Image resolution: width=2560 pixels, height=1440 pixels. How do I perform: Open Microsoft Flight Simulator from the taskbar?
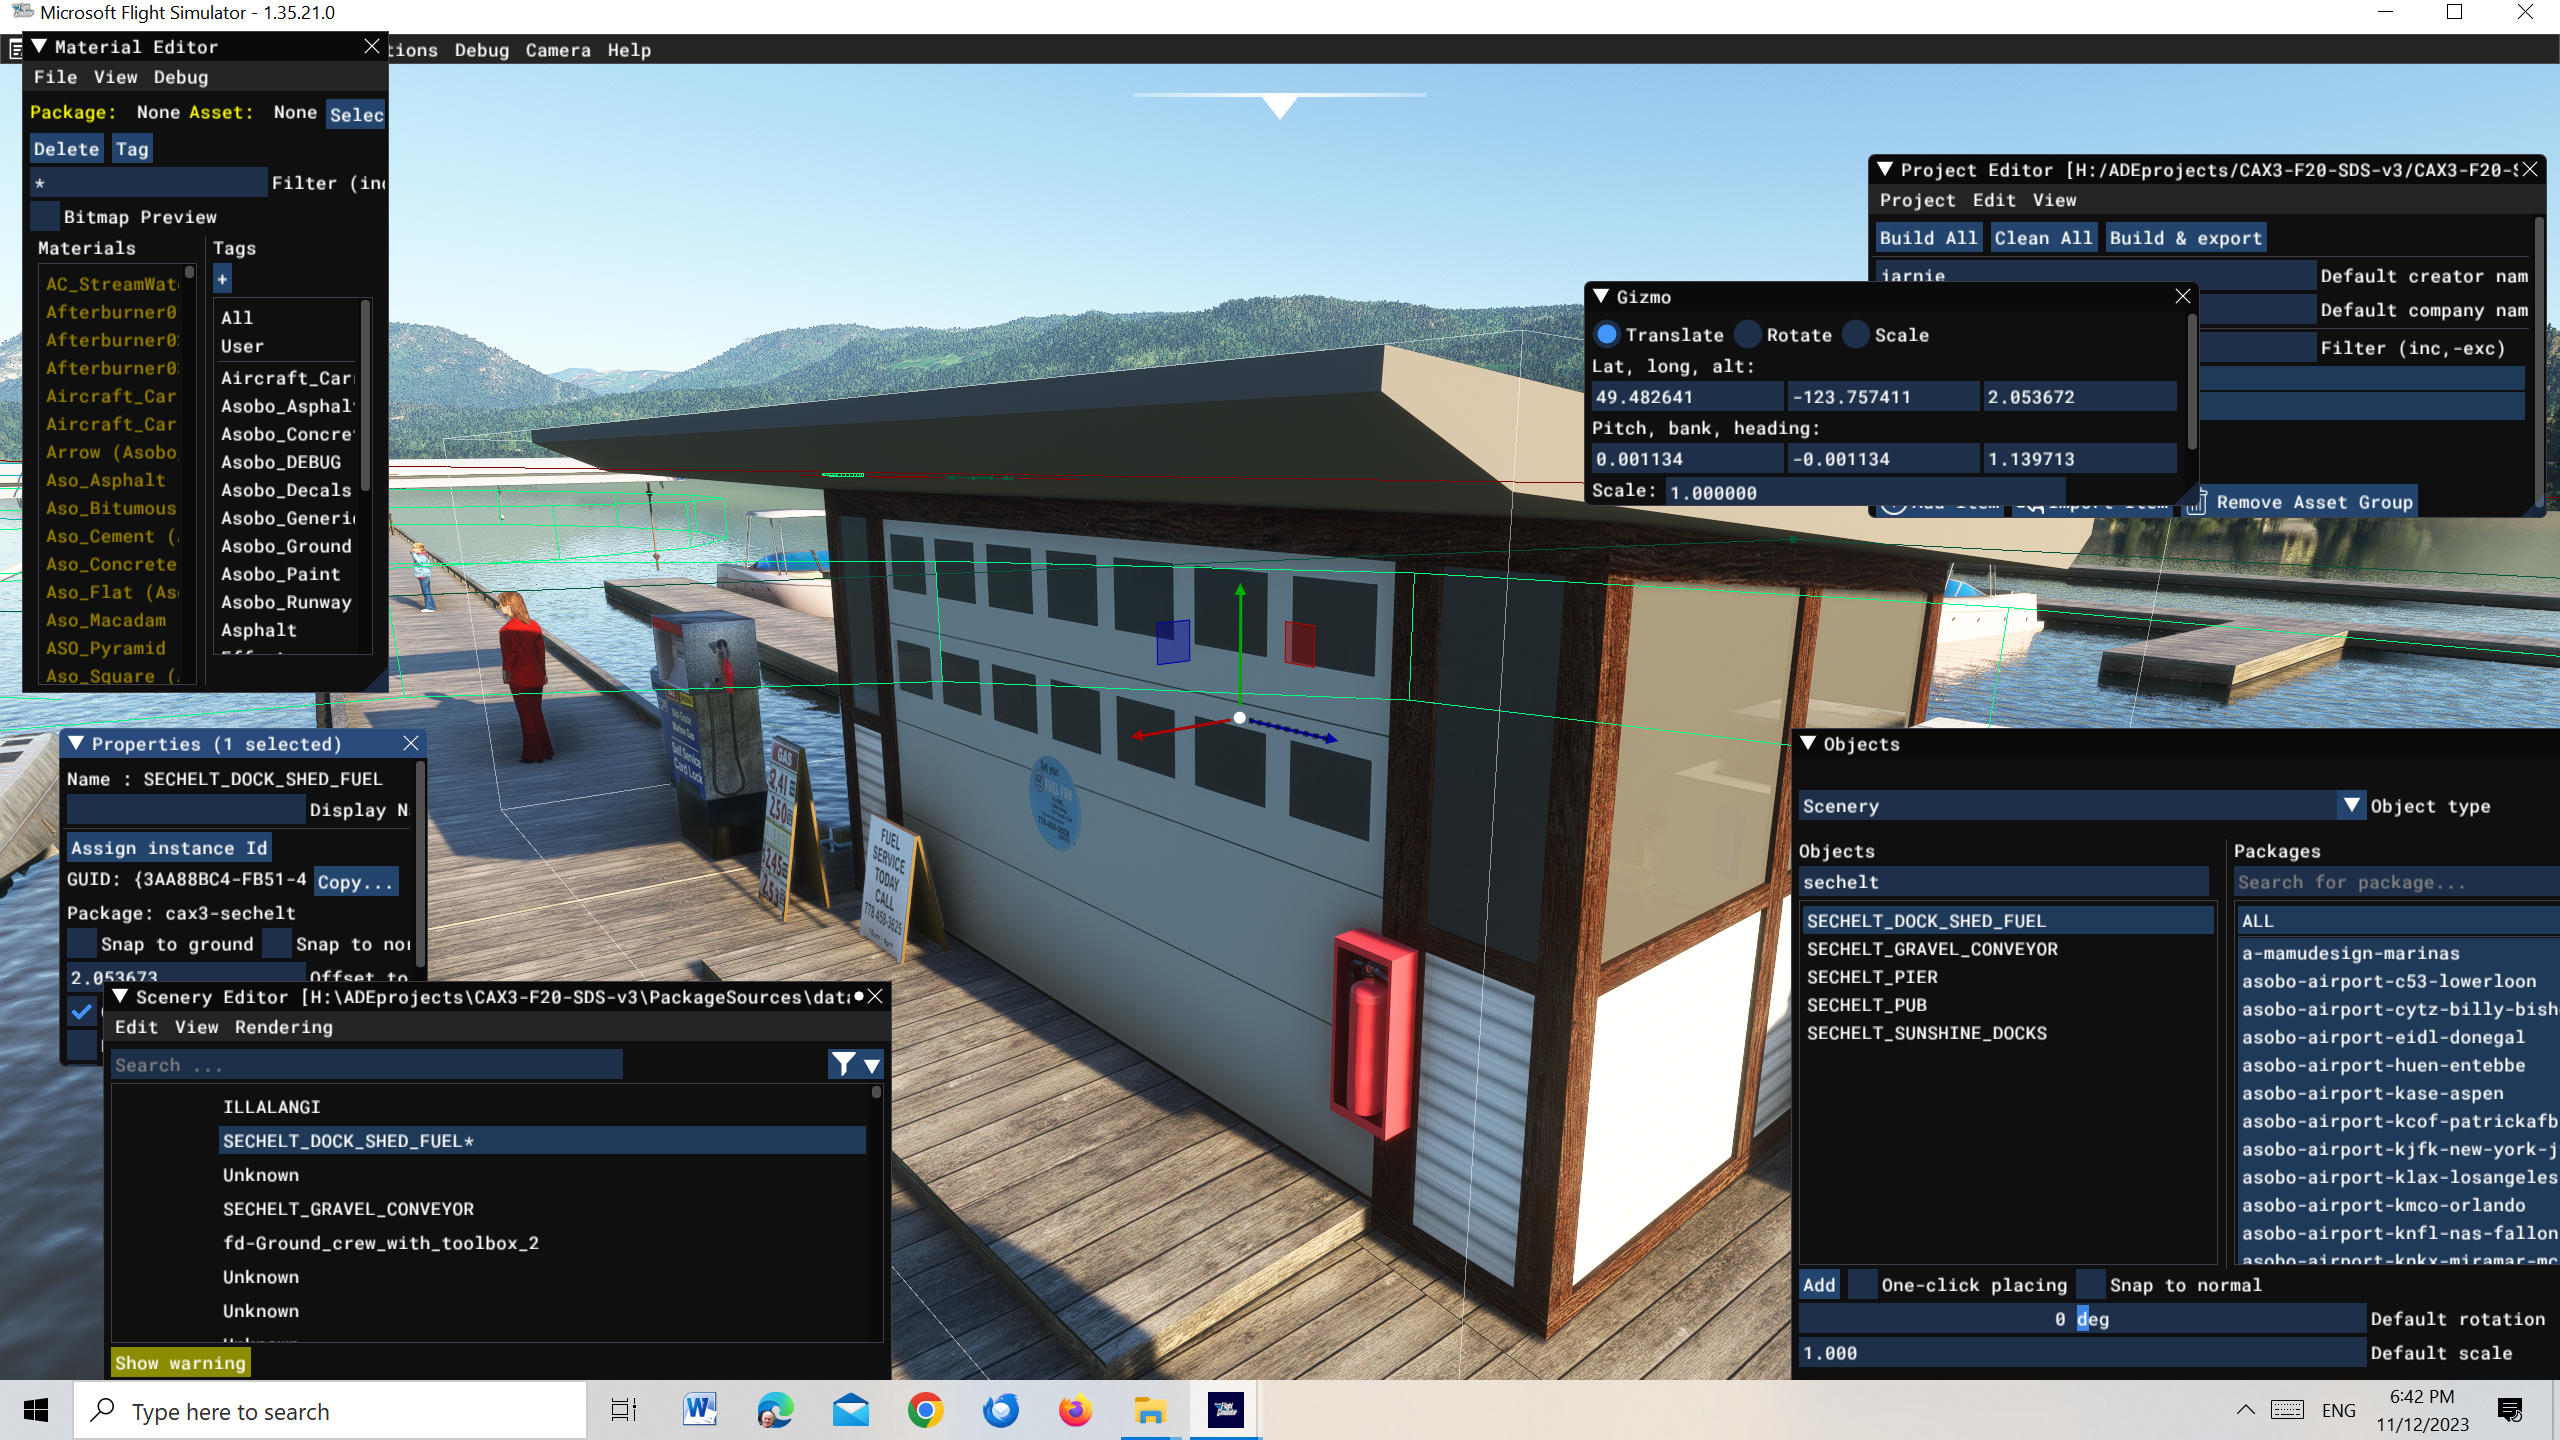(1224, 1411)
